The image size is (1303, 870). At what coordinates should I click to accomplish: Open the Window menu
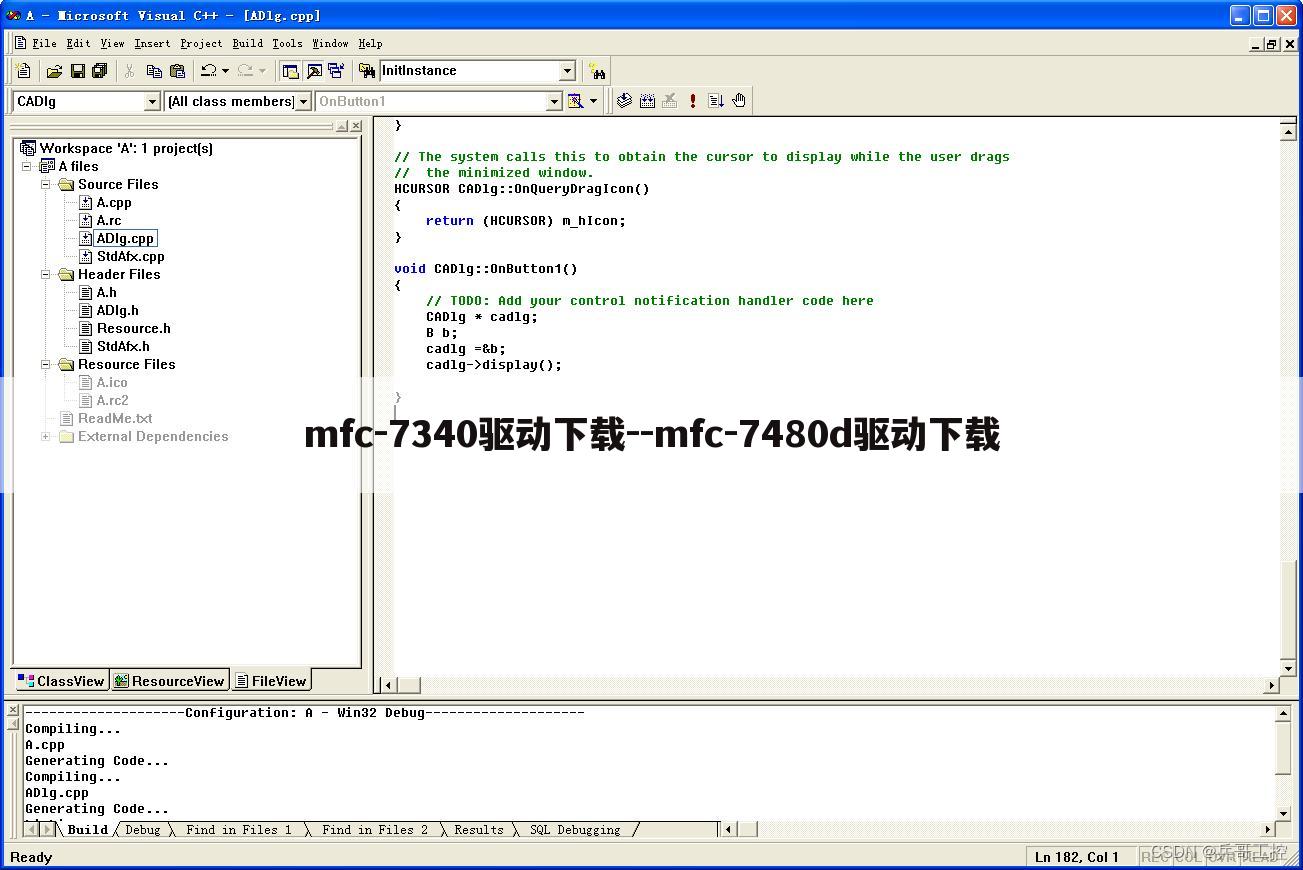tap(330, 43)
